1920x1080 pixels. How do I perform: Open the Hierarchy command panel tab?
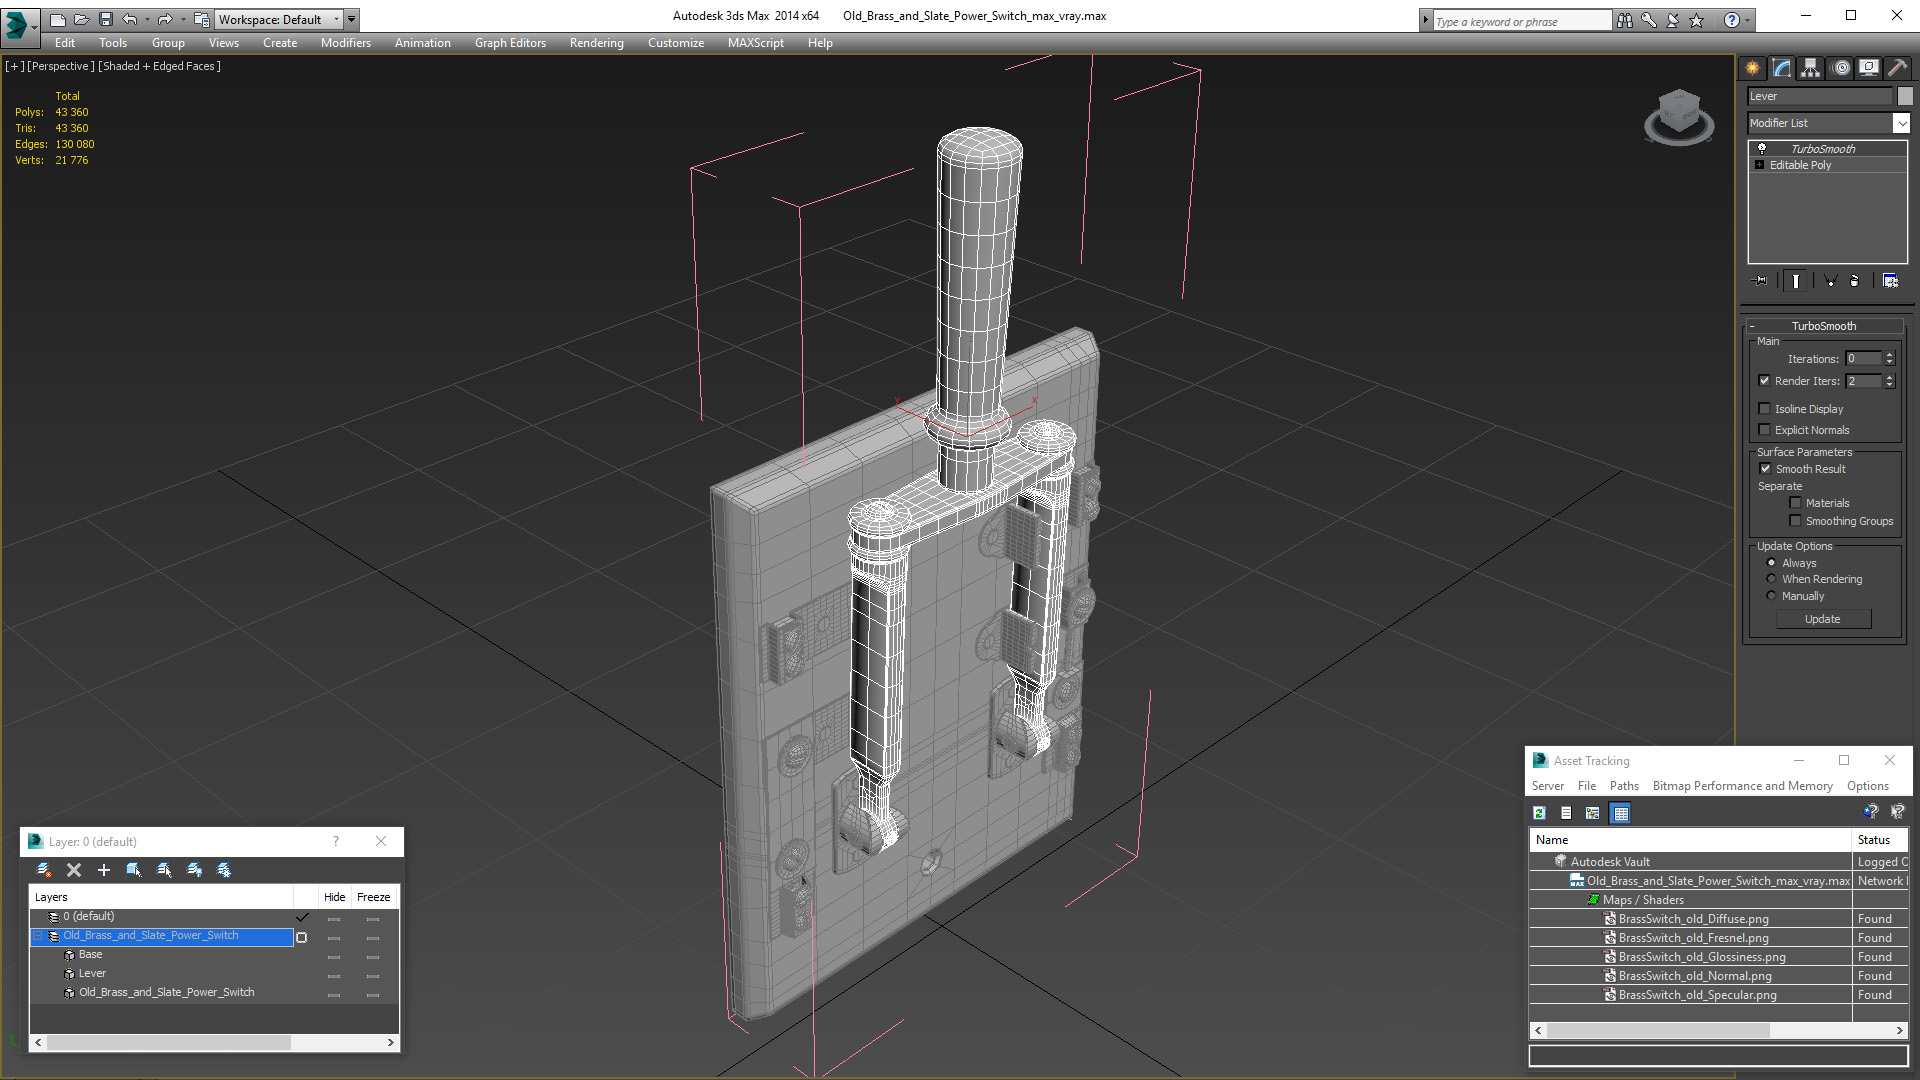1810,68
